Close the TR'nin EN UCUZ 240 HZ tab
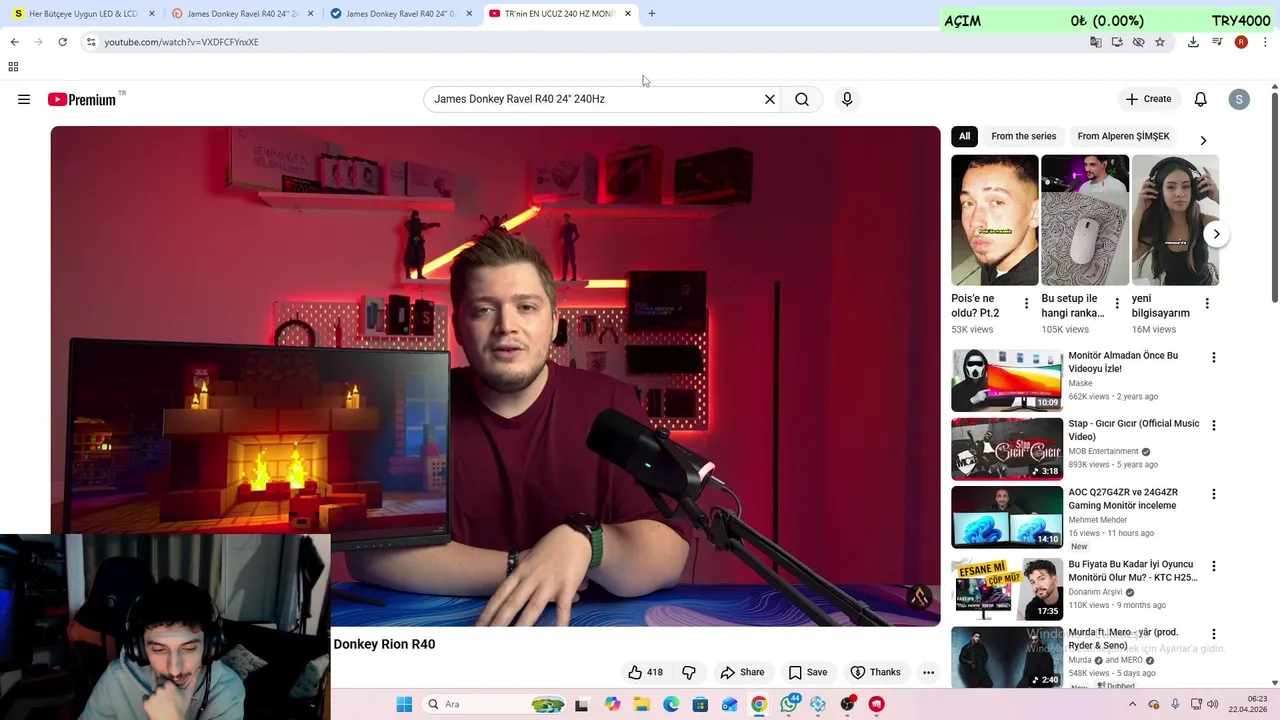 point(628,14)
